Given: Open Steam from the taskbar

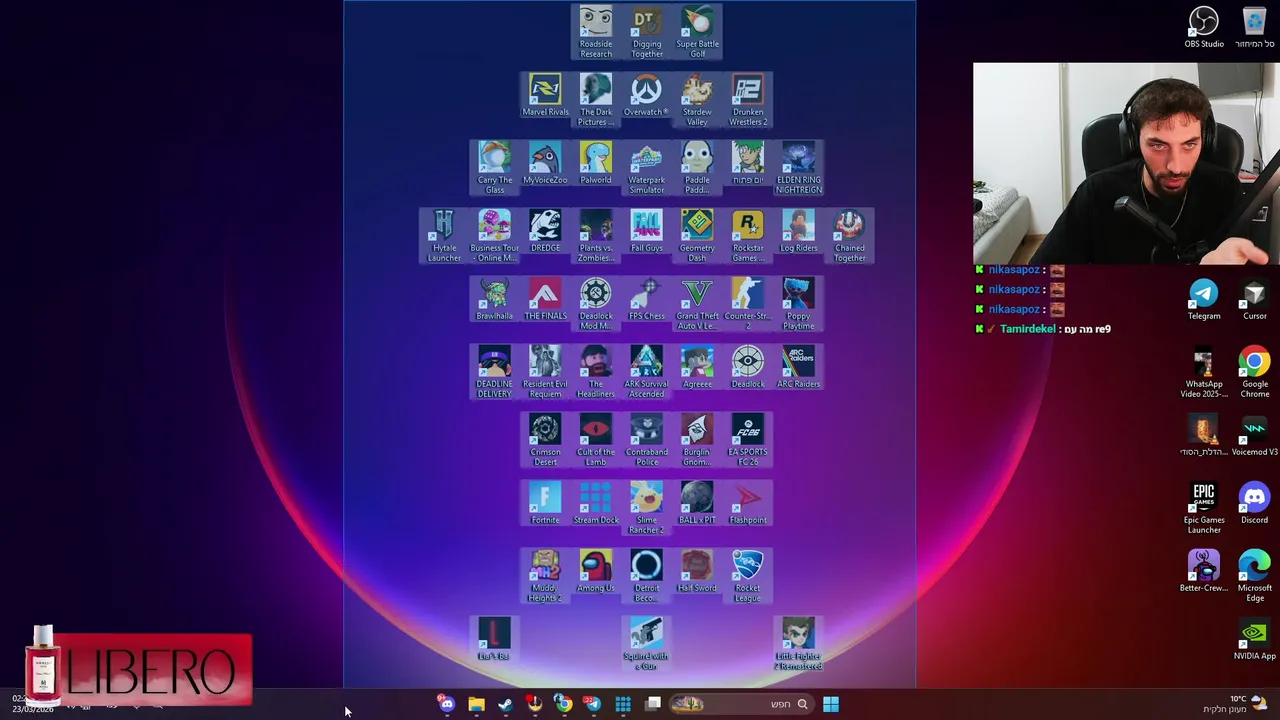Looking at the screenshot, I should click(506, 704).
